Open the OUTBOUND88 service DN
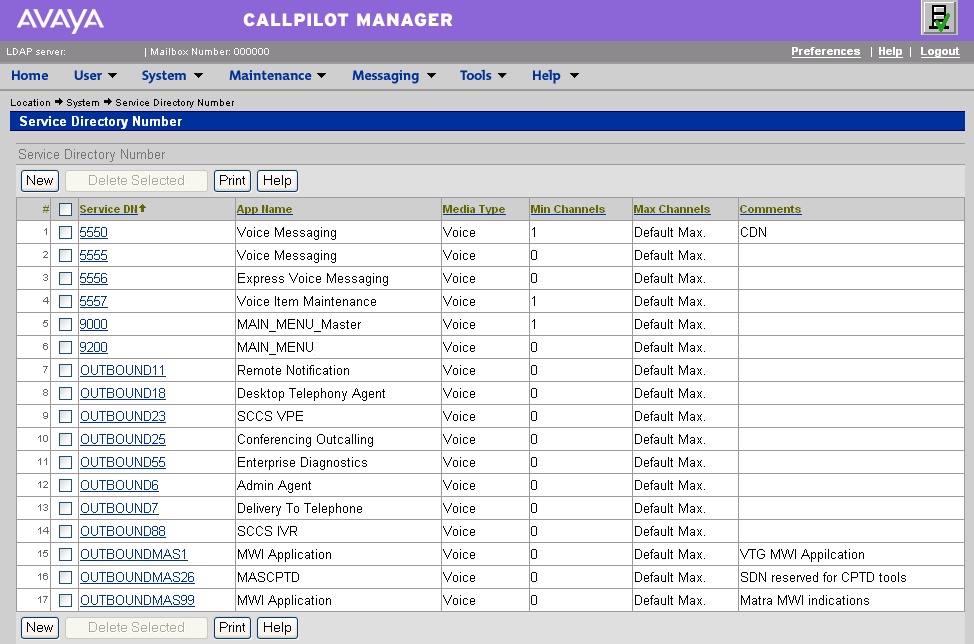The image size is (974, 644). (123, 532)
